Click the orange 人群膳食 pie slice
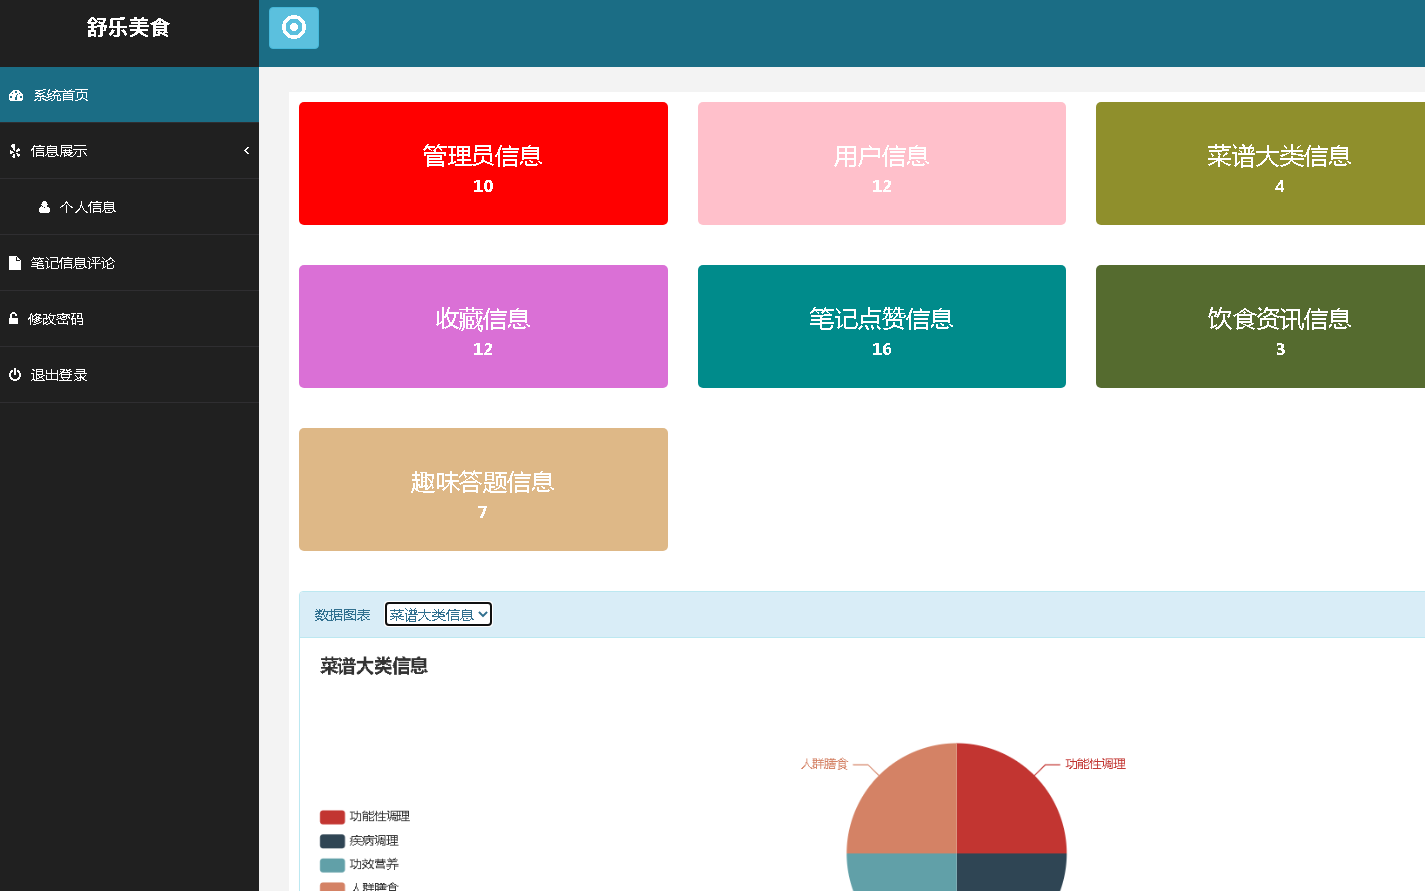Viewport: 1425px width, 891px height. pyautogui.click(x=910, y=805)
